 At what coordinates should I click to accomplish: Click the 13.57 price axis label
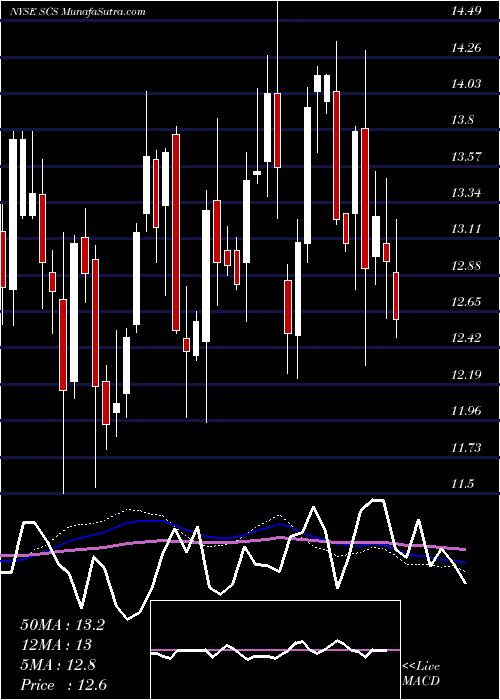point(466,156)
